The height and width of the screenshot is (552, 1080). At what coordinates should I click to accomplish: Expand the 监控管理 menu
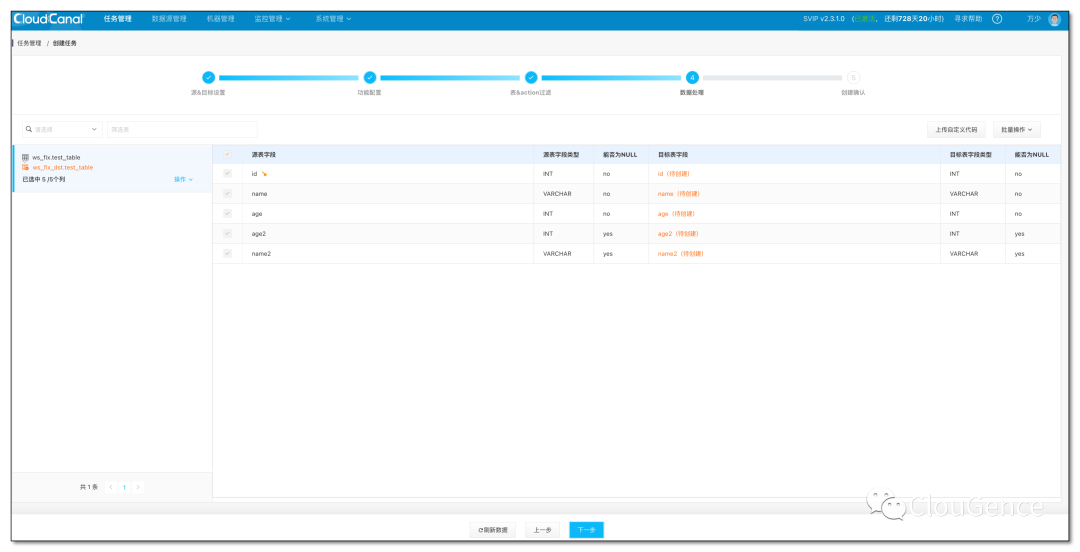272,19
